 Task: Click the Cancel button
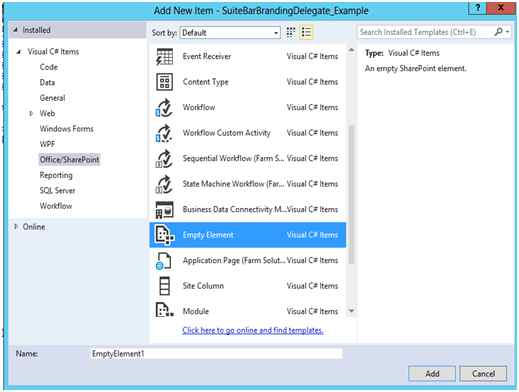[x=483, y=374]
